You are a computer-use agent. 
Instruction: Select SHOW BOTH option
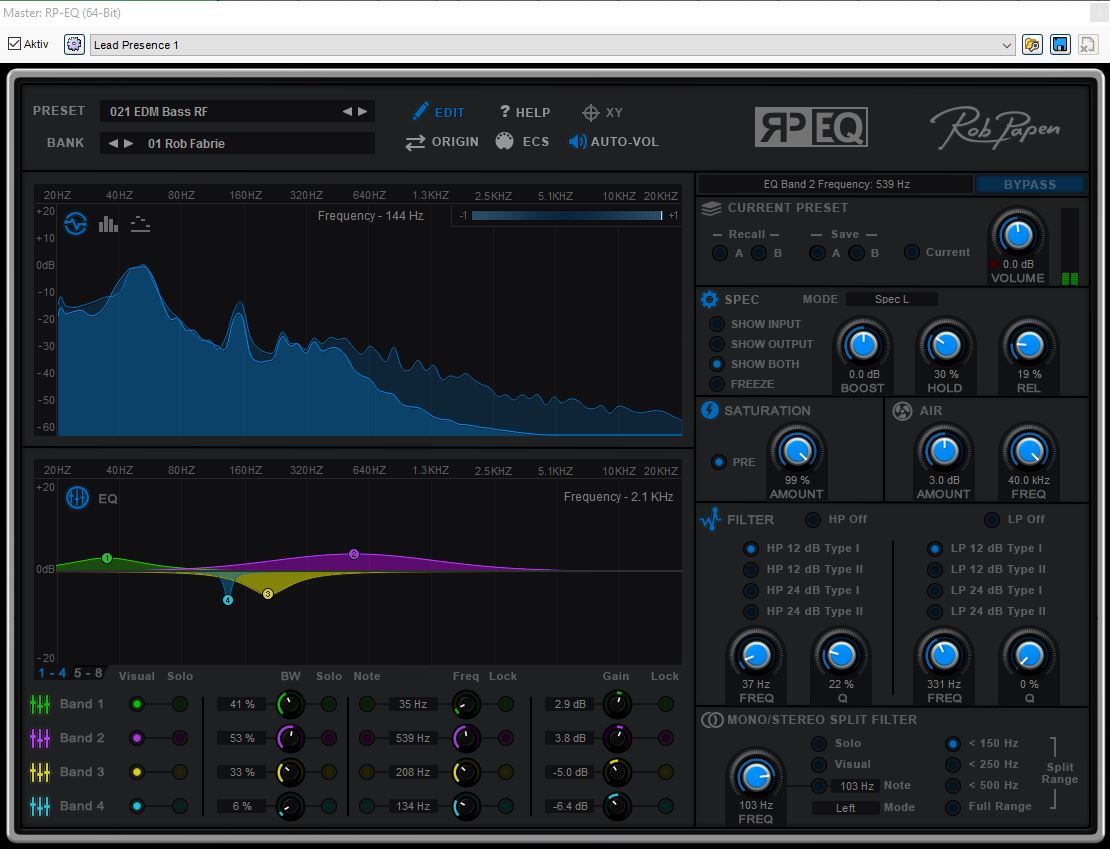(717, 364)
